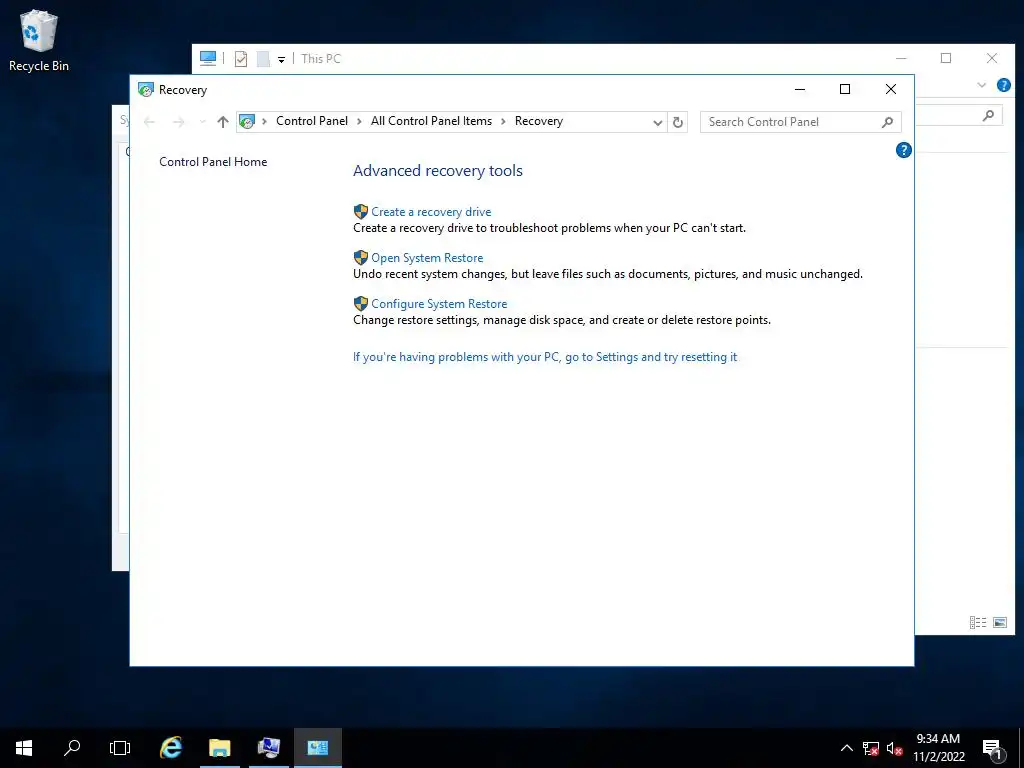Click the shield icon beside Open System Restore
Viewport: 1024px width, 768px height.
[x=360, y=257]
